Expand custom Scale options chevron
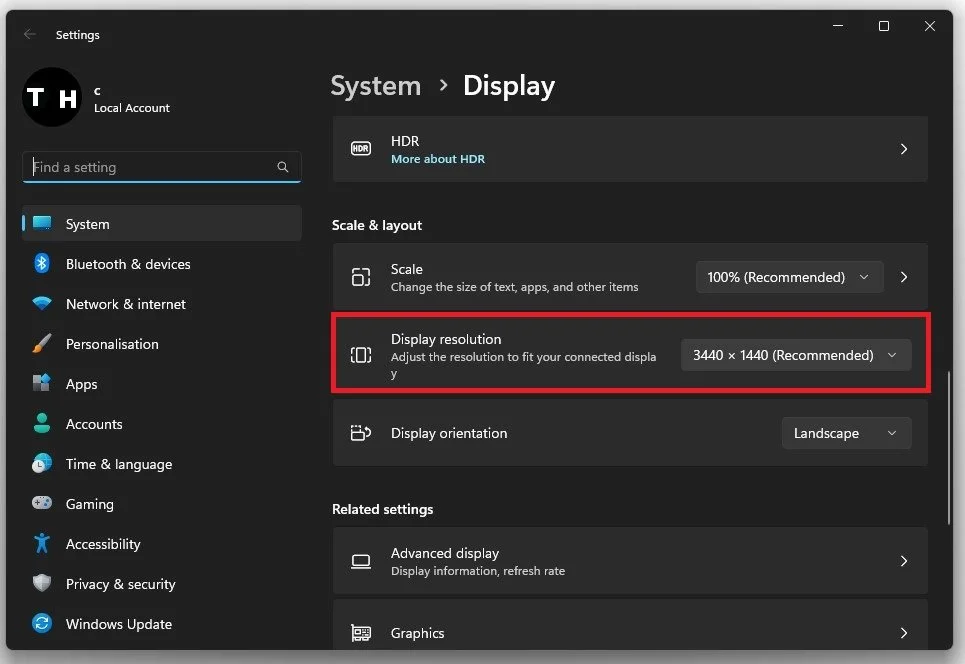This screenshot has width=965, height=664. pyautogui.click(x=903, y=277)
